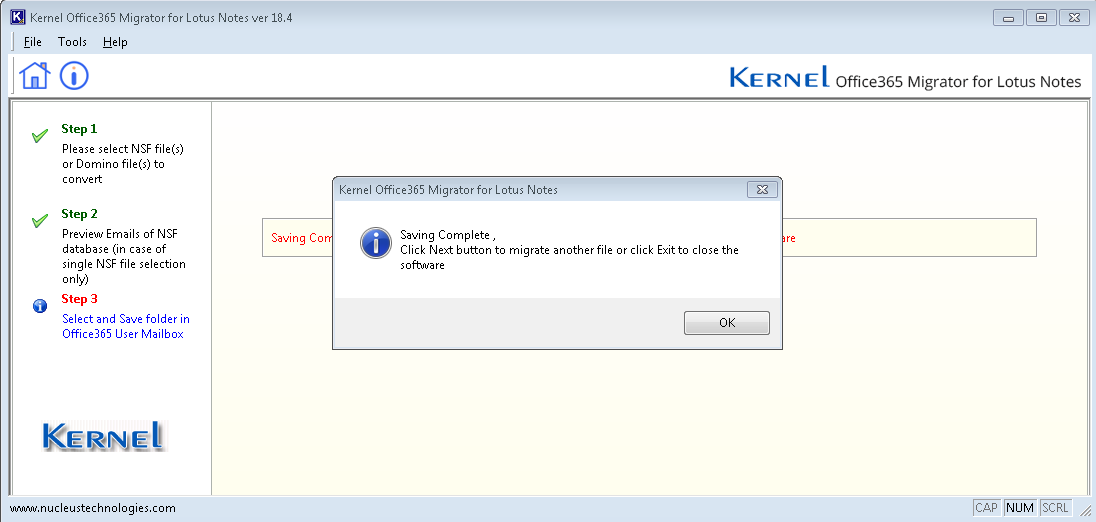Viewport: 1096px width, 522px height.
Task: Click the Home icon in the toolbar
Action: pyautogui.click(x=35, y=75)
